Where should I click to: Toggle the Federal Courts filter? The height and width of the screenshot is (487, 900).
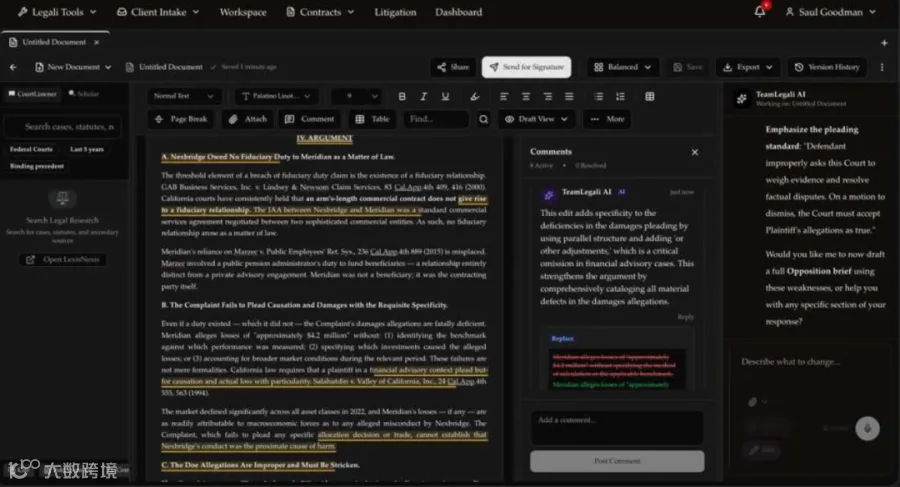tap(31, 149)
